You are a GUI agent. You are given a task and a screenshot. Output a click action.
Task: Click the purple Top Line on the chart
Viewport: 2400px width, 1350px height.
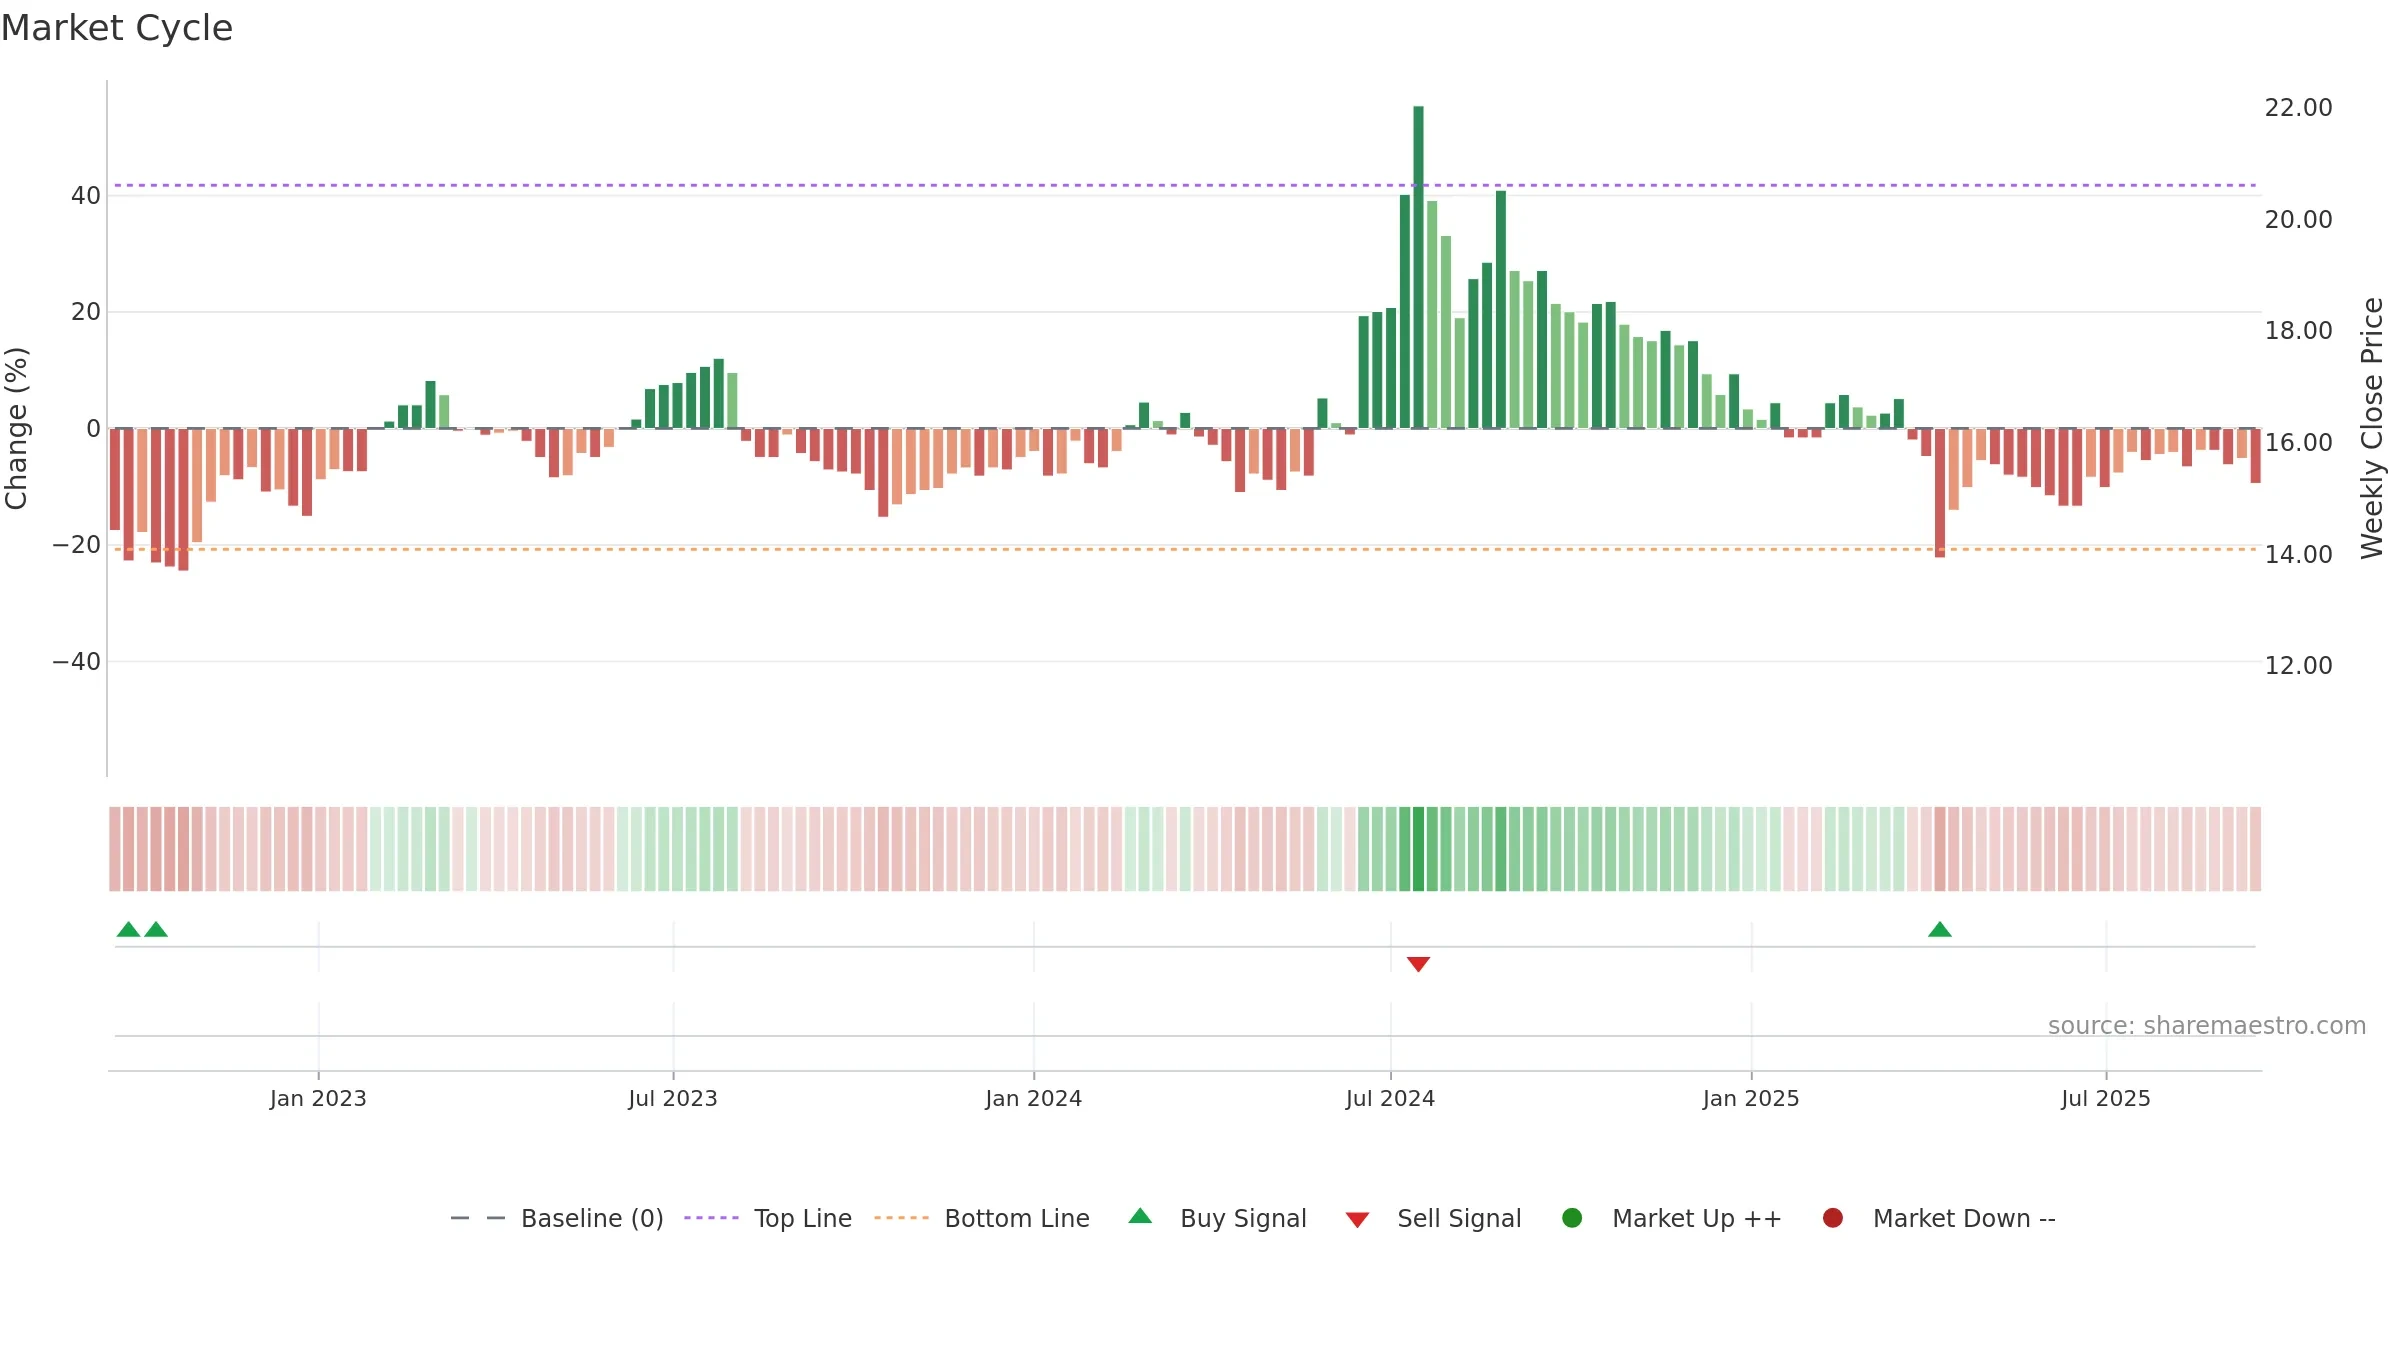(1185, 185)
